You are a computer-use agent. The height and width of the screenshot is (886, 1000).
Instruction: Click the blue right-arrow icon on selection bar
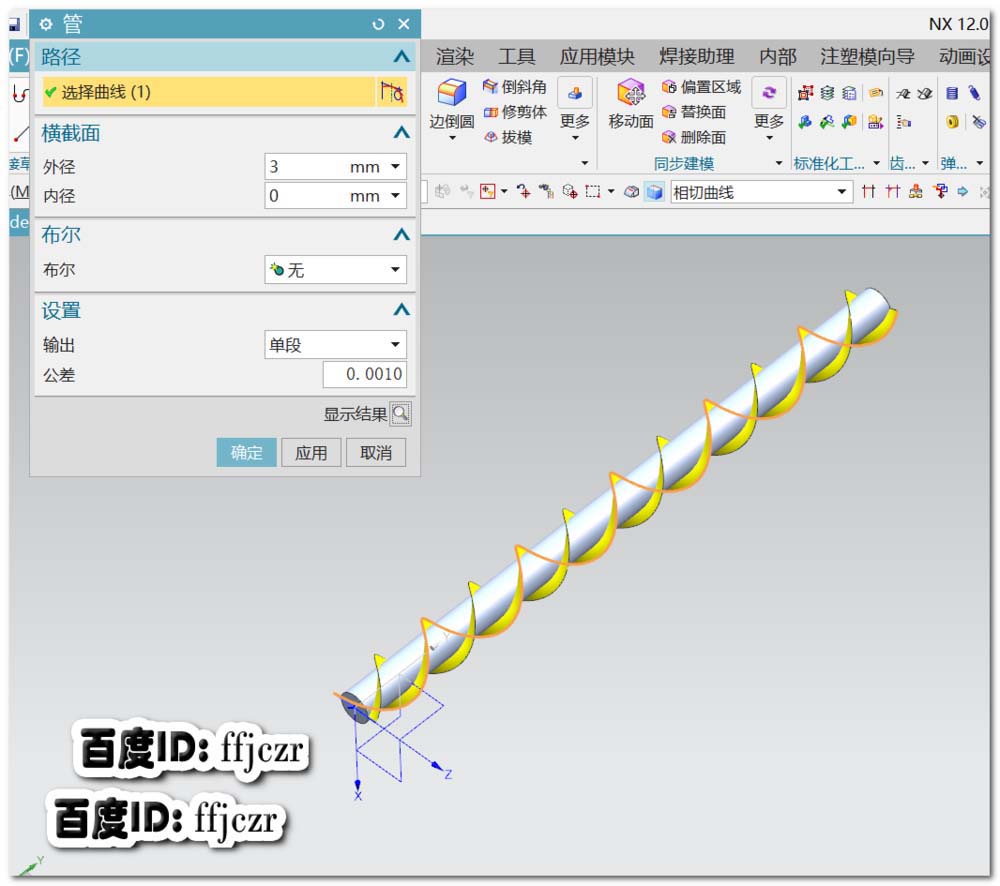click(962, 191)
